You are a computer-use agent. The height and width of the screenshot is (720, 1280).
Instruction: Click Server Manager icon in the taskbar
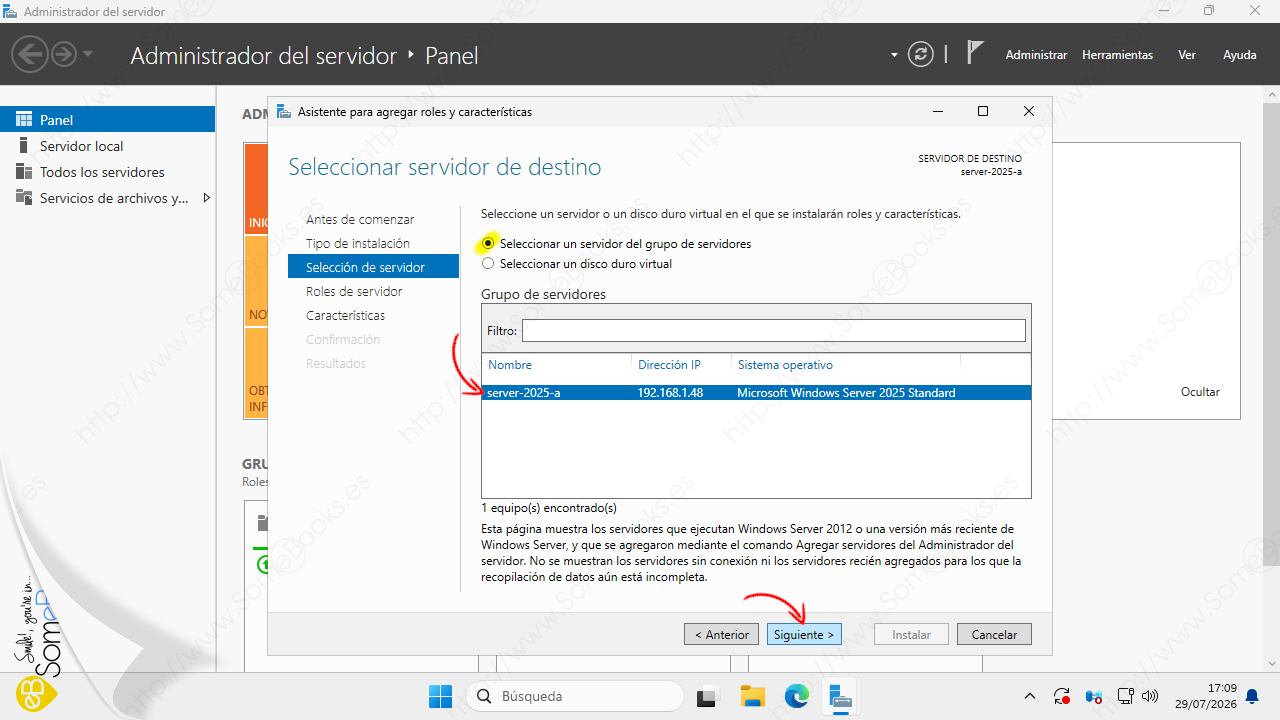pos(841,696)
